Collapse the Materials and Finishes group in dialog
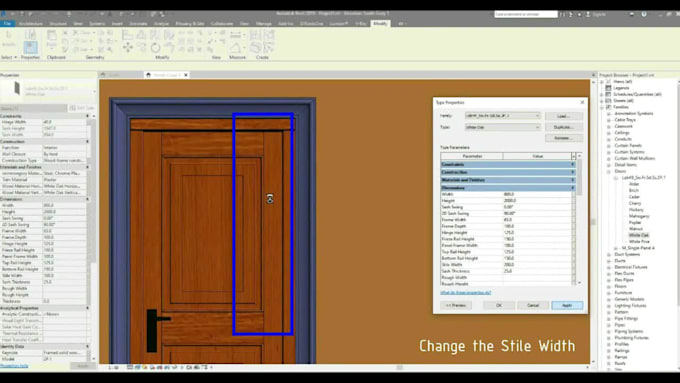Screen dimensions: 680x383 click(572, 180)
